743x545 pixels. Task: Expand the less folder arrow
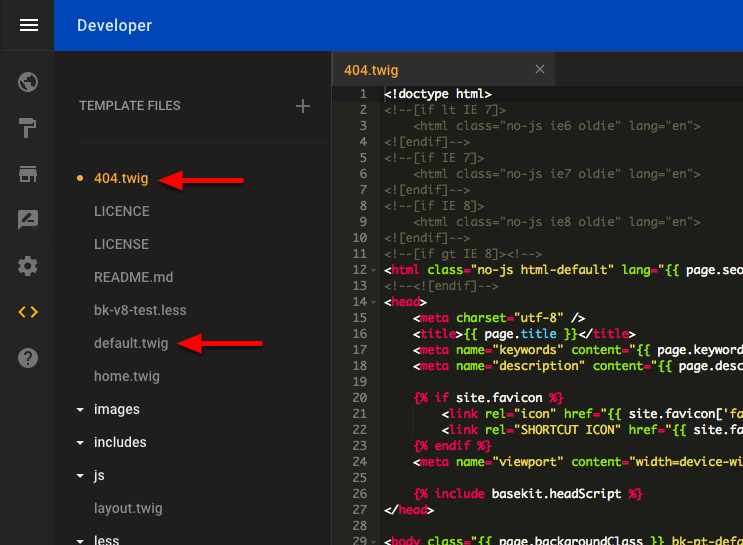pos(80,541)
